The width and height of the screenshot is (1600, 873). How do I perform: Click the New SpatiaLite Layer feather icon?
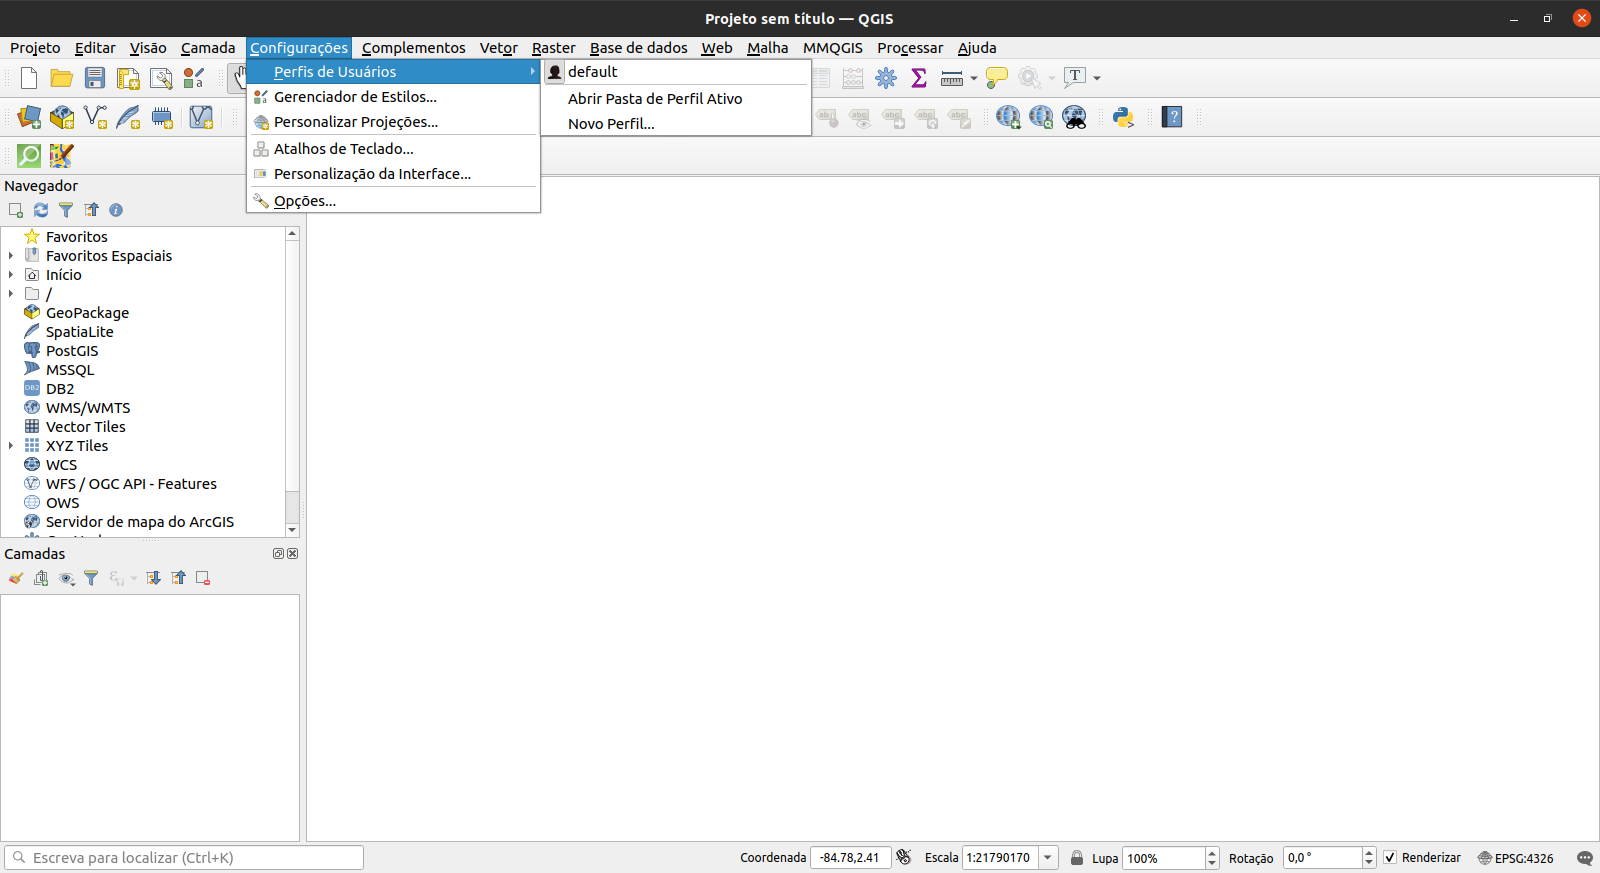coord(128,117)
